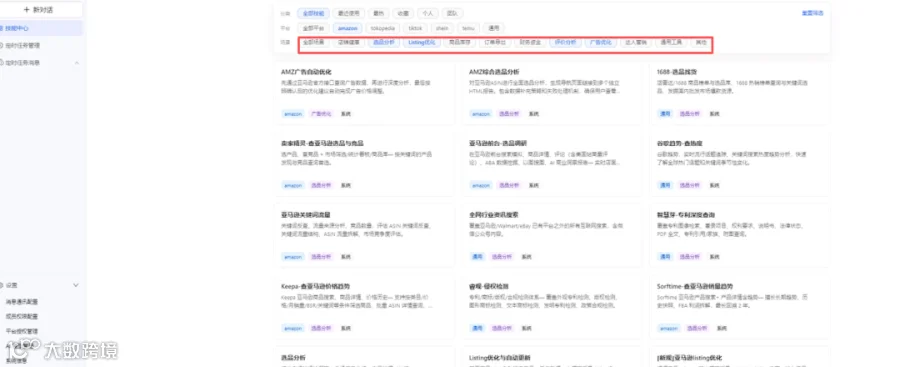This screenshot has width=900, height=367.
Task: Open the 亚马逊关键词流量 skill card
Action: point(364,235)
